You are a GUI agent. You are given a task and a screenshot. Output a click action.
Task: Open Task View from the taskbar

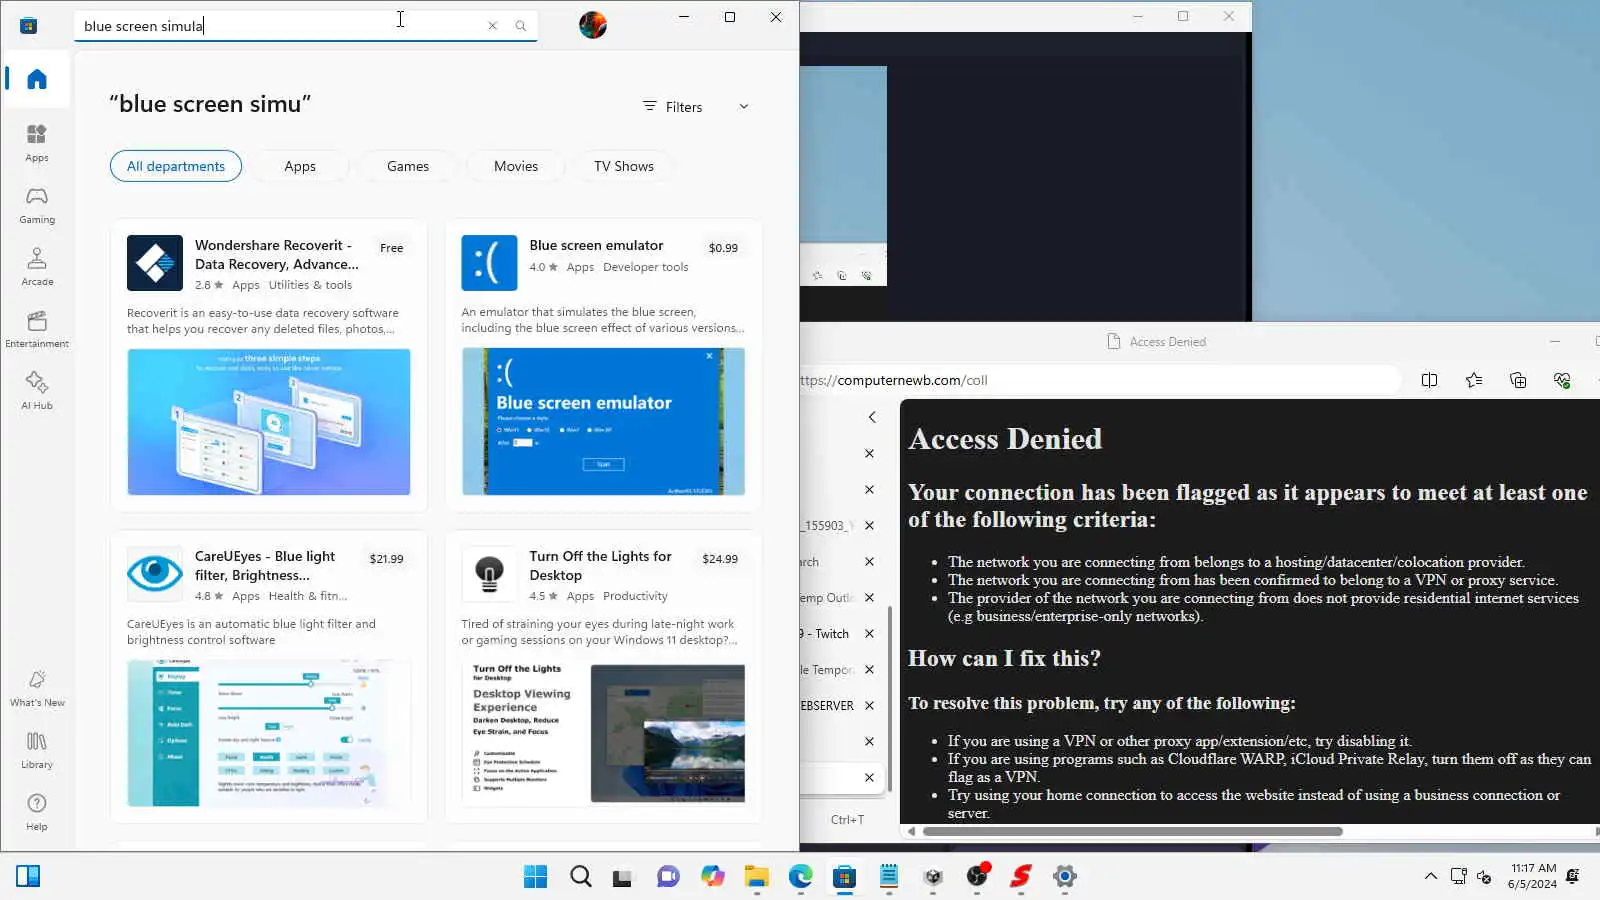pyautogui.click(x=624, y=877)
